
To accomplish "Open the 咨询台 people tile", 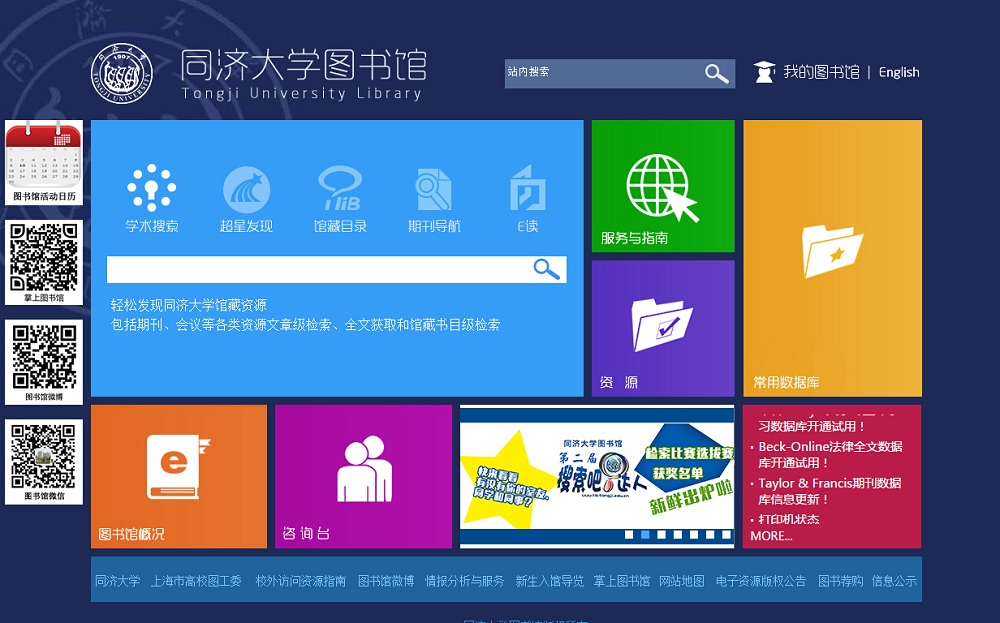I will point(363,476).
